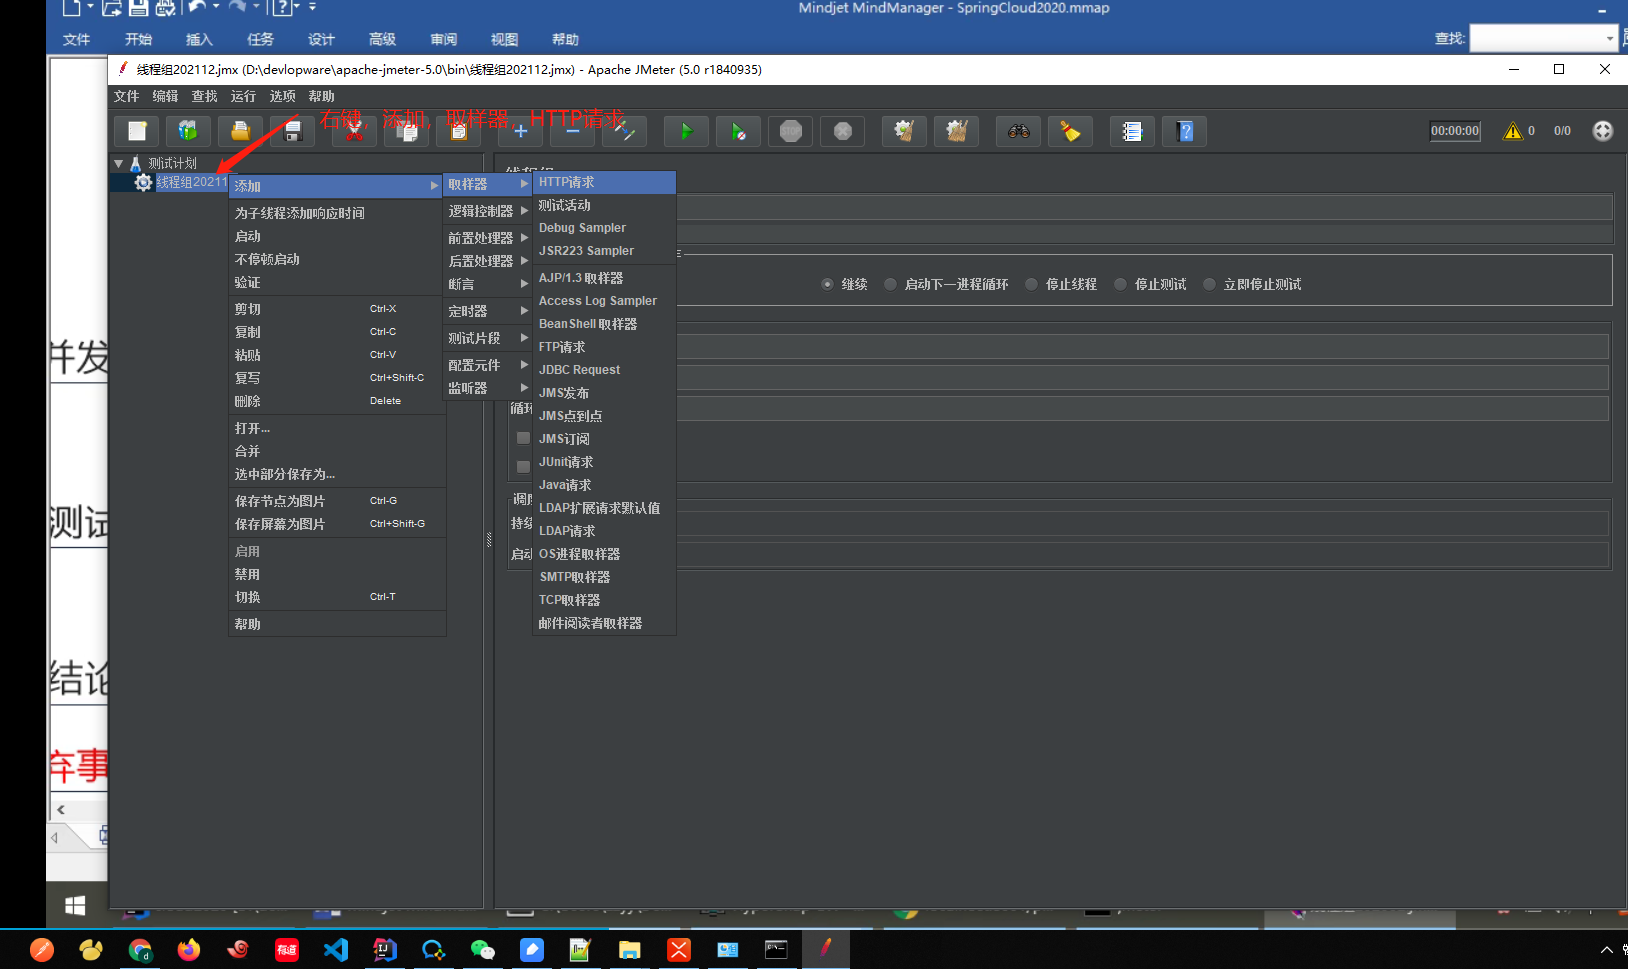The width and height of the screenshot is (1628, 969).
Task: Open MindManager search dropdown arrow
Action: (x=1609, y=39)
